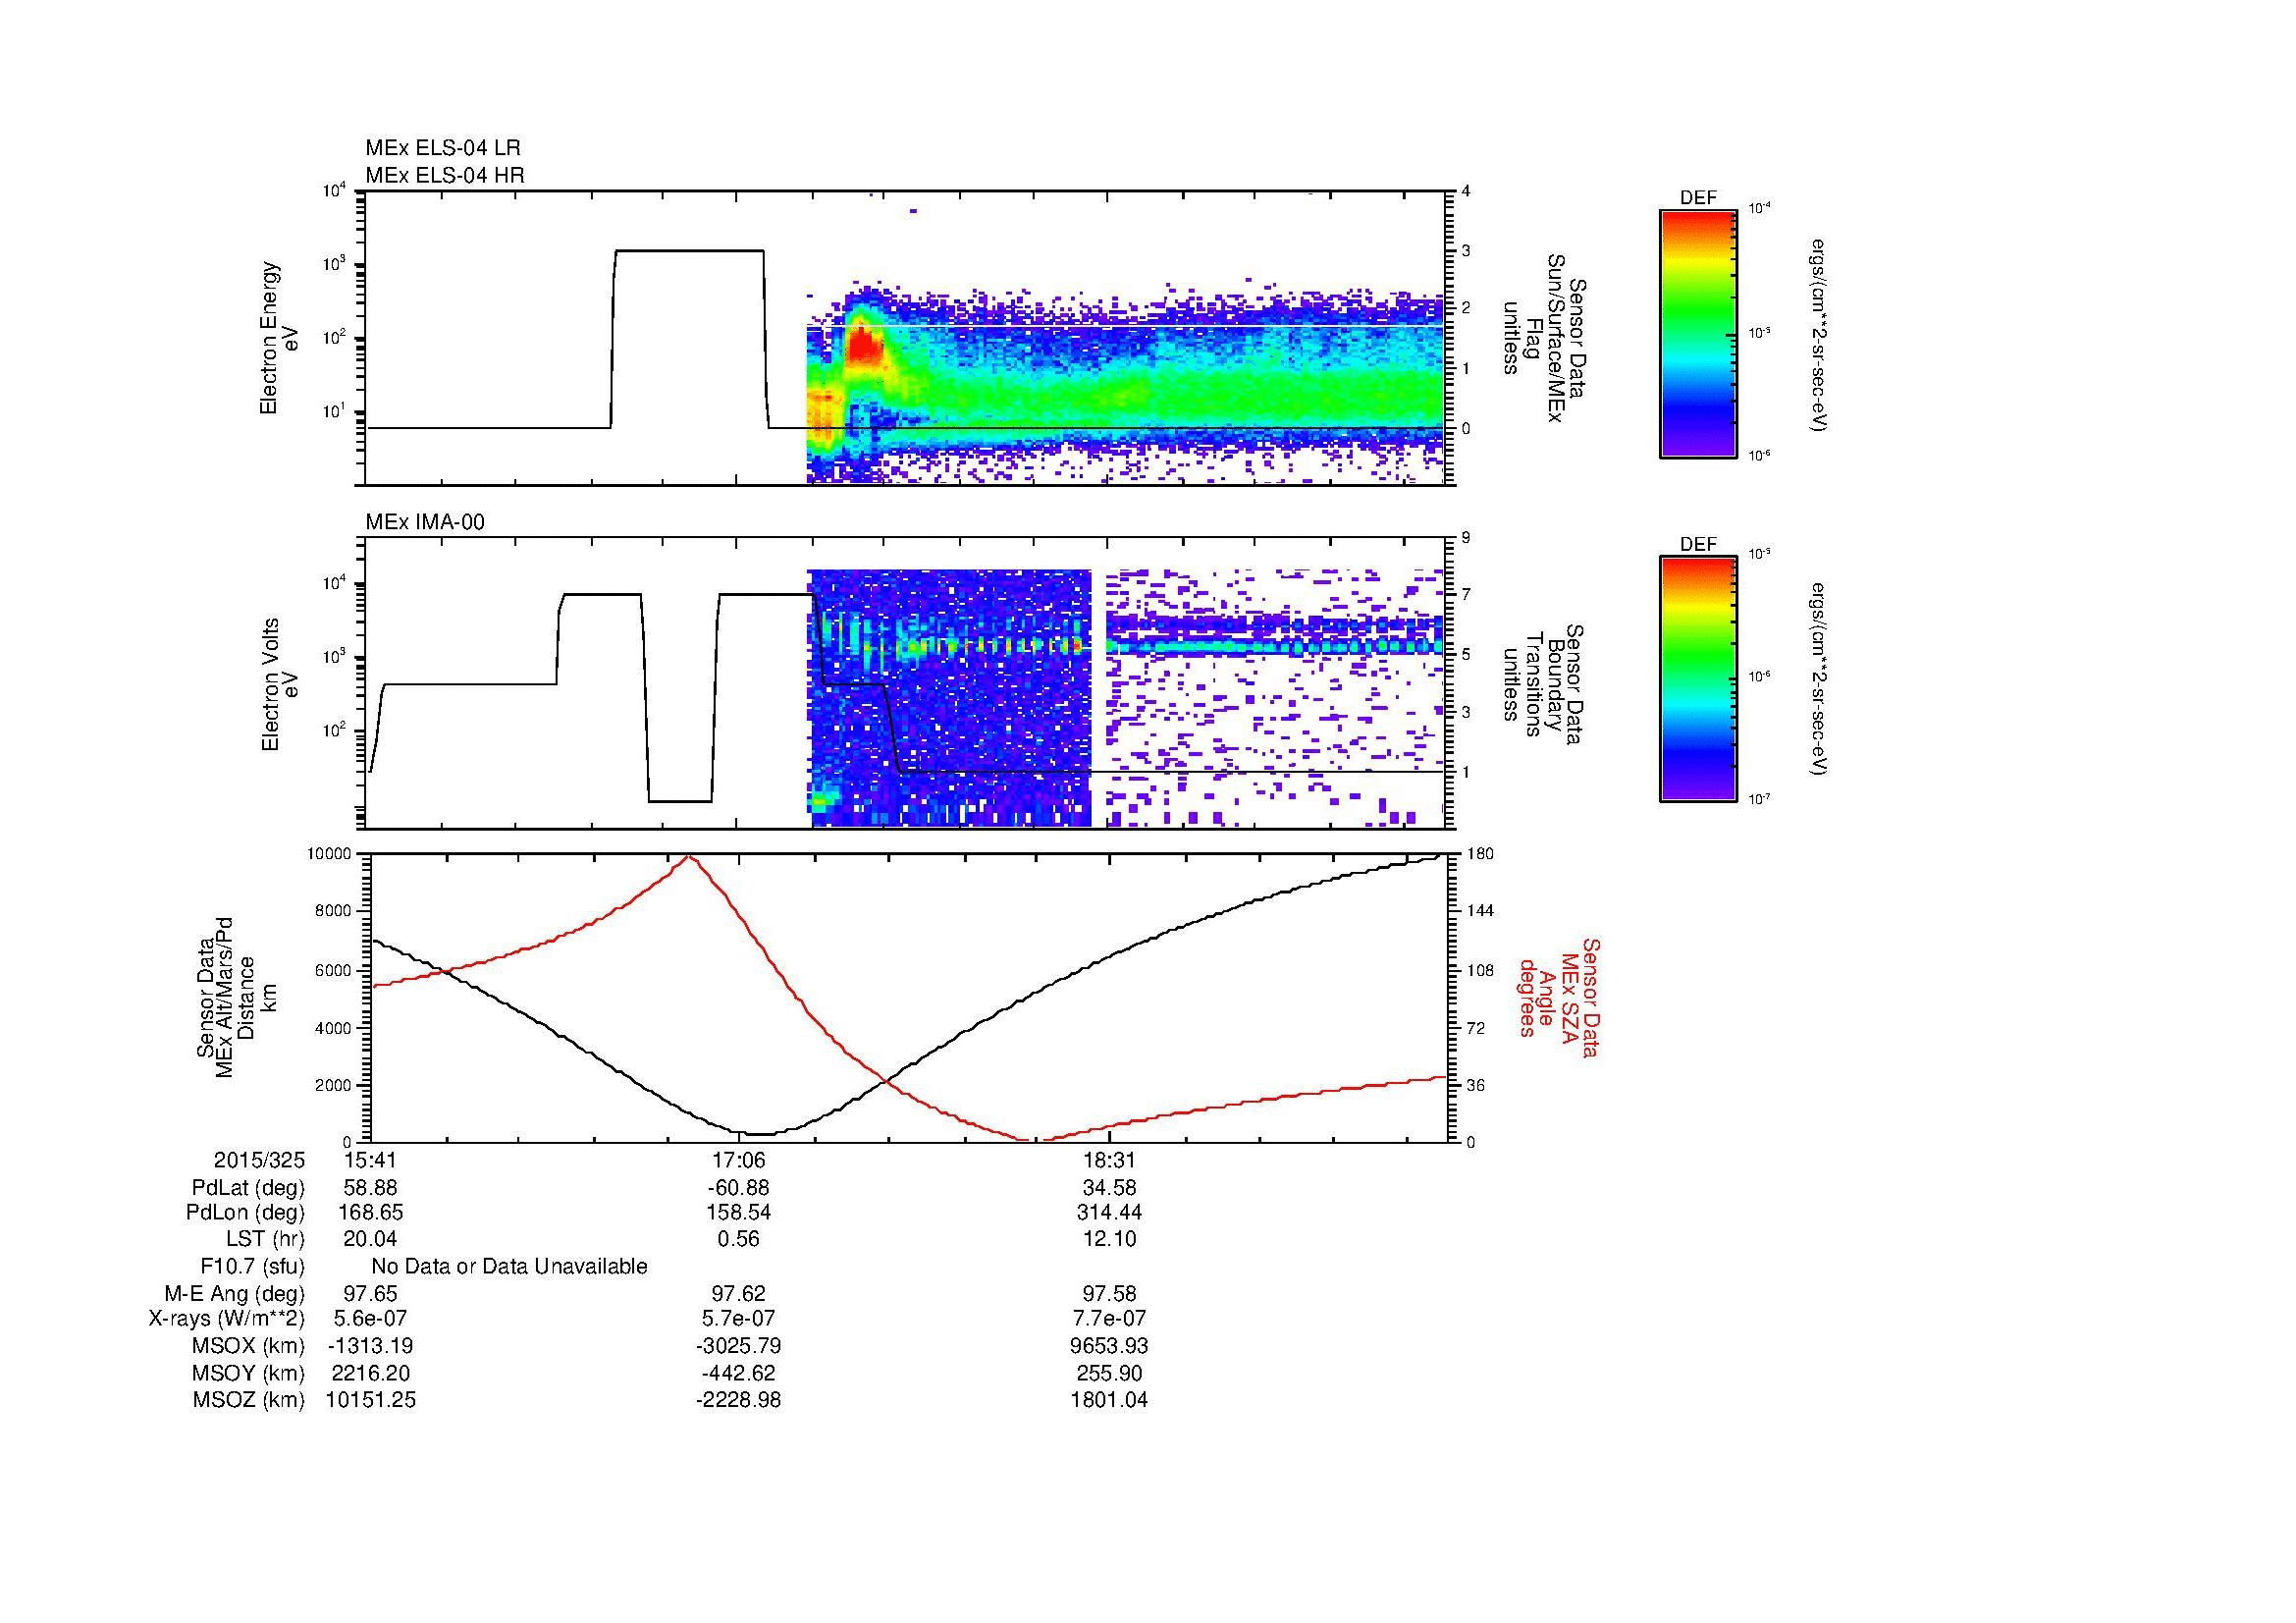This screenshot has height=1623, width=2296.
Task: Click the minimum of black altitude curve
Action: [x=762, y=1134]
